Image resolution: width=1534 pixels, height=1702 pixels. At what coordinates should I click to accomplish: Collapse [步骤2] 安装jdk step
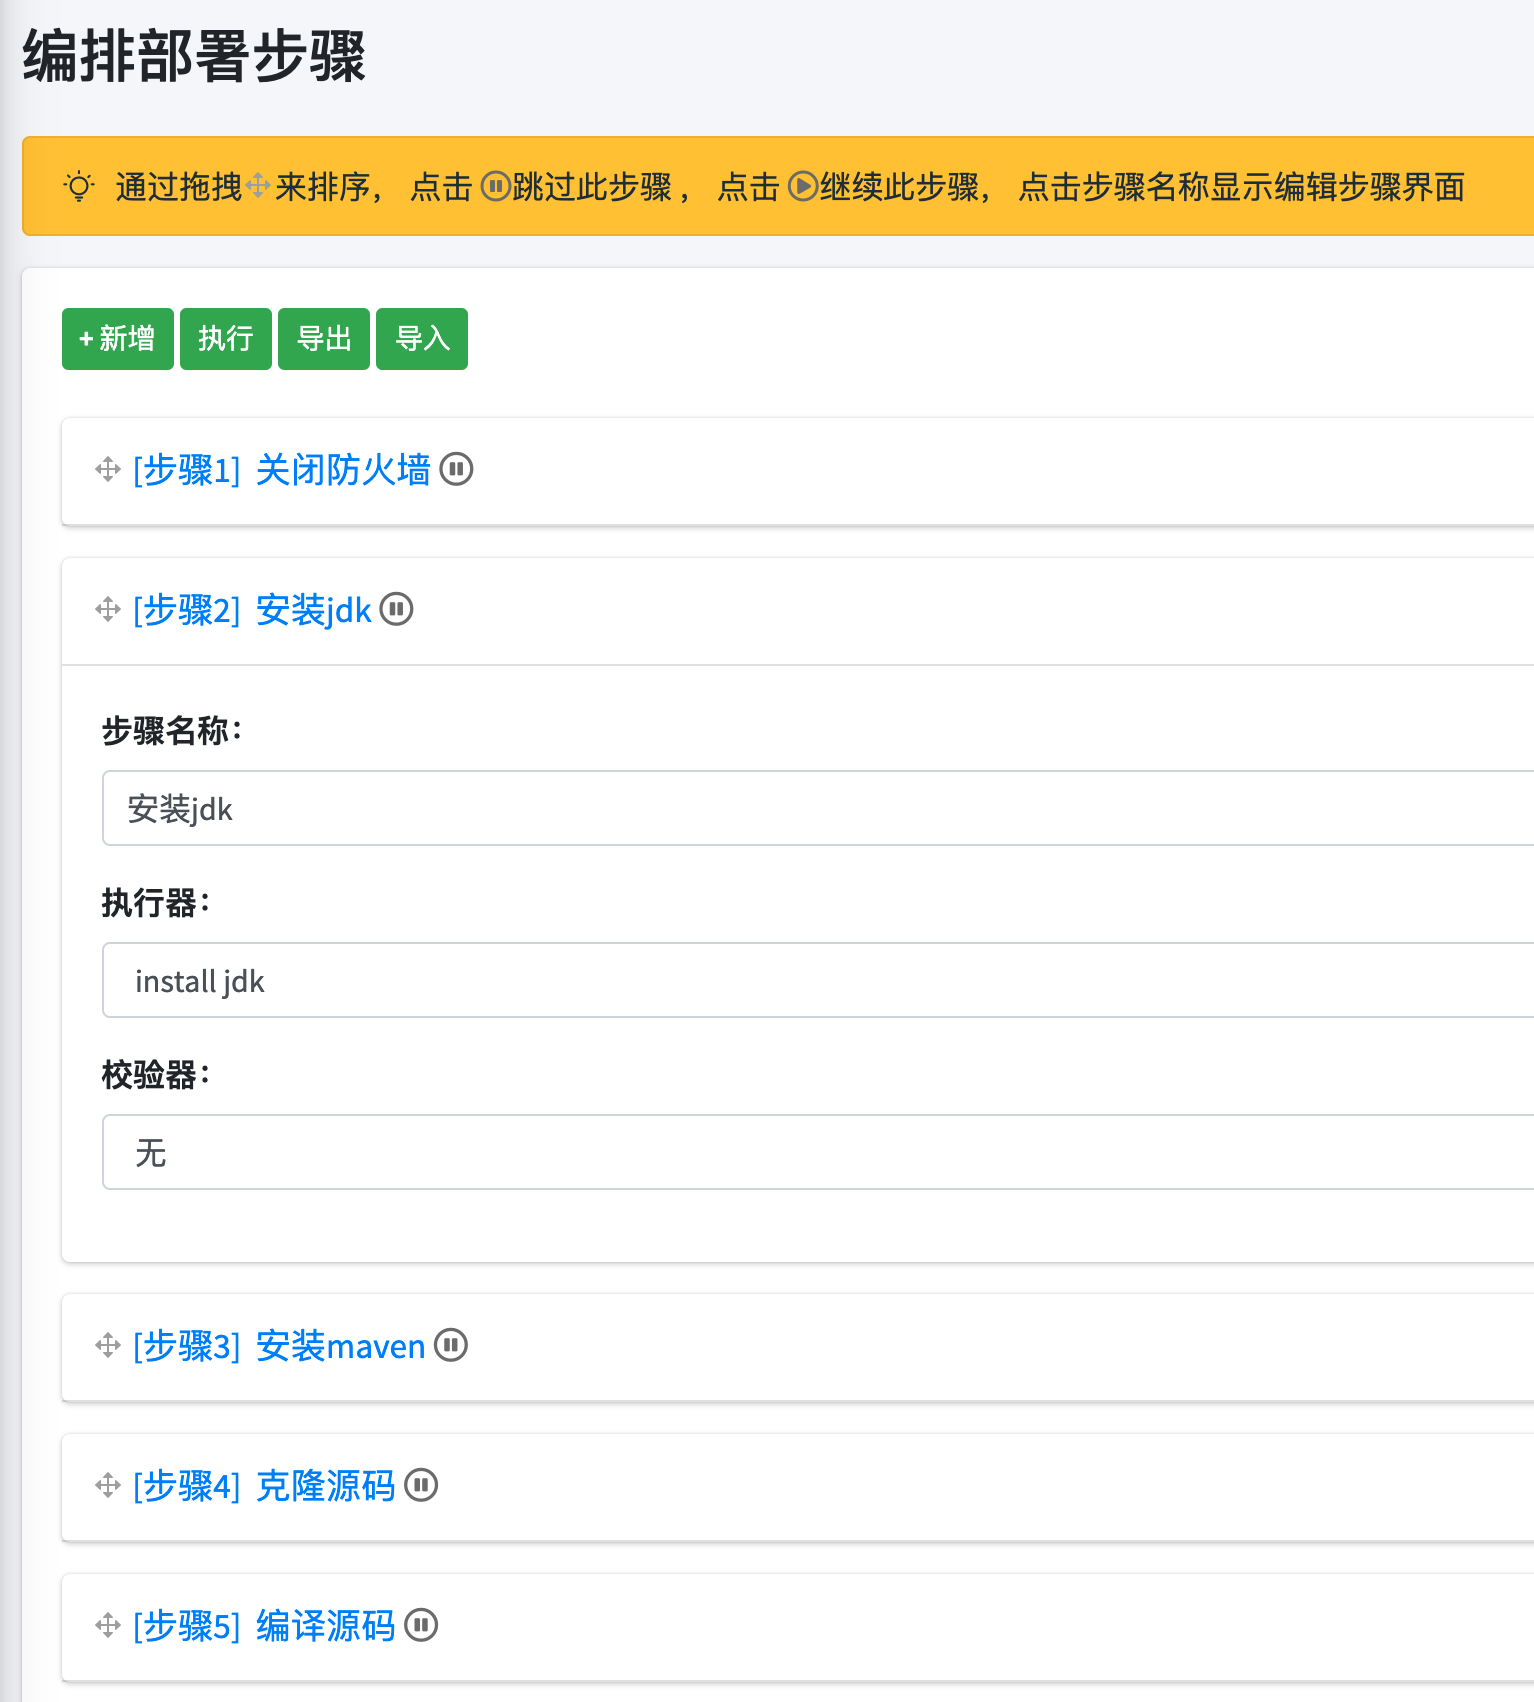[x=252, y=609]
